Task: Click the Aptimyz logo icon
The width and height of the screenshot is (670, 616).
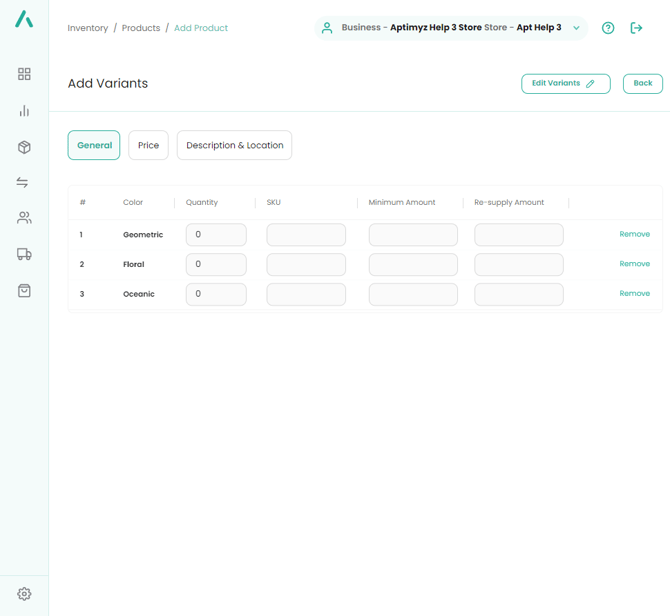Action: click(24, 19)
